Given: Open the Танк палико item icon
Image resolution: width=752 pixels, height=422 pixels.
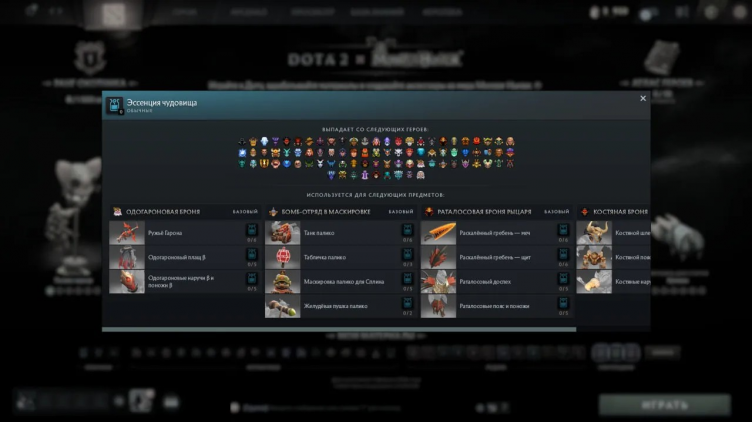Looking at the screenshot, I should [283, 233].
